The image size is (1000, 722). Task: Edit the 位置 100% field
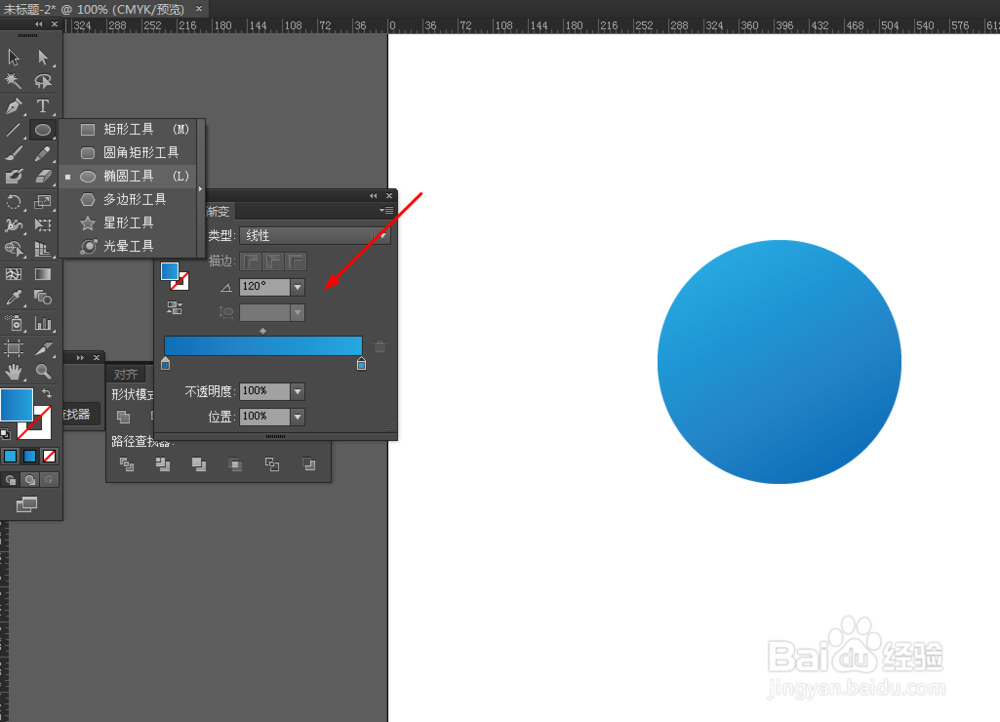[x=265, y=416]
